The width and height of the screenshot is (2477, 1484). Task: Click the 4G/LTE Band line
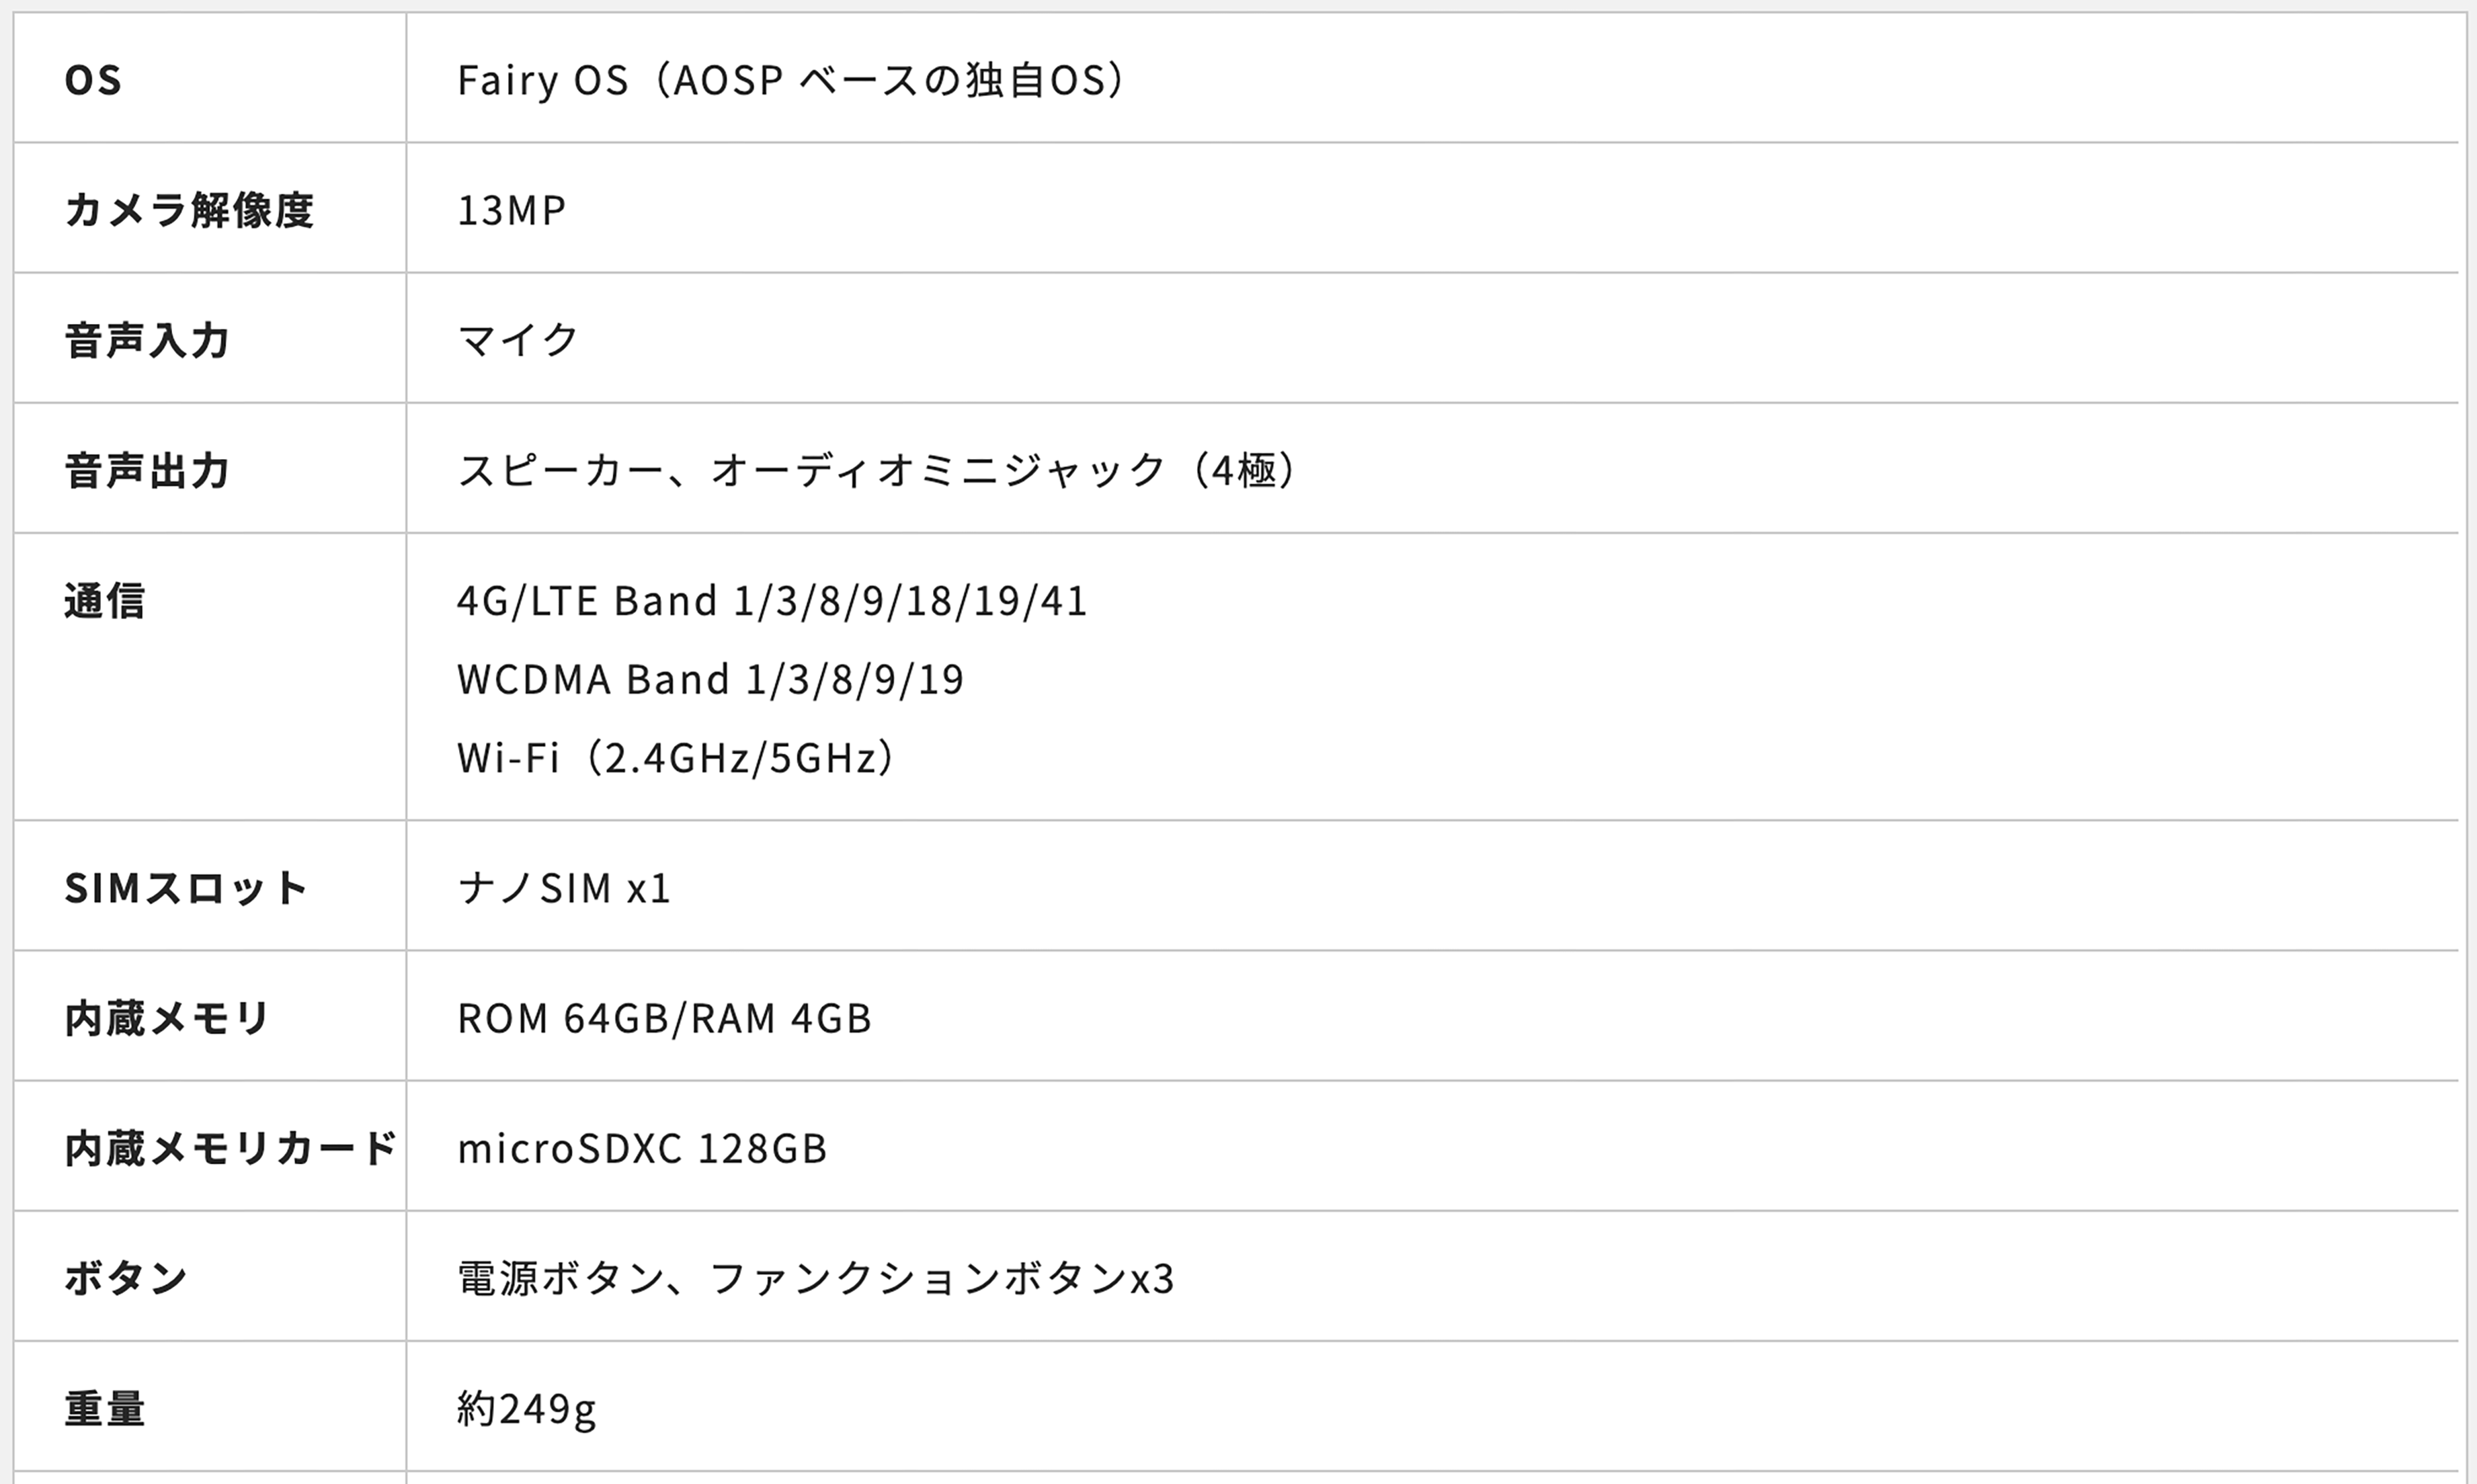(x=771, y=601)
